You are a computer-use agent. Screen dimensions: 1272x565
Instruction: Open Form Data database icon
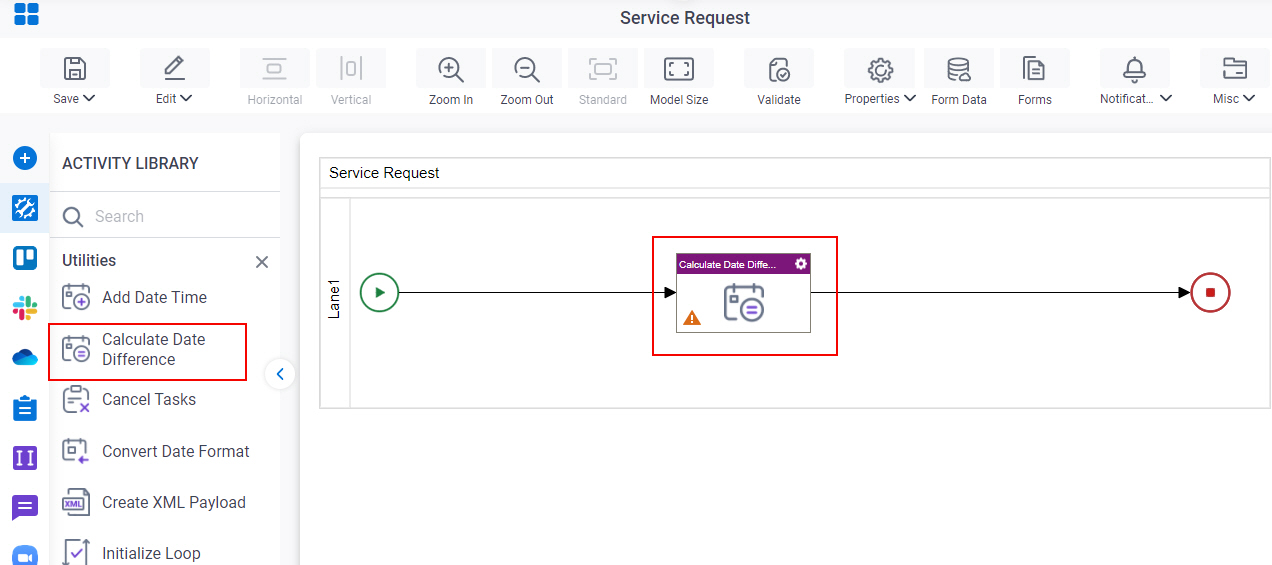tap(959, 68)
